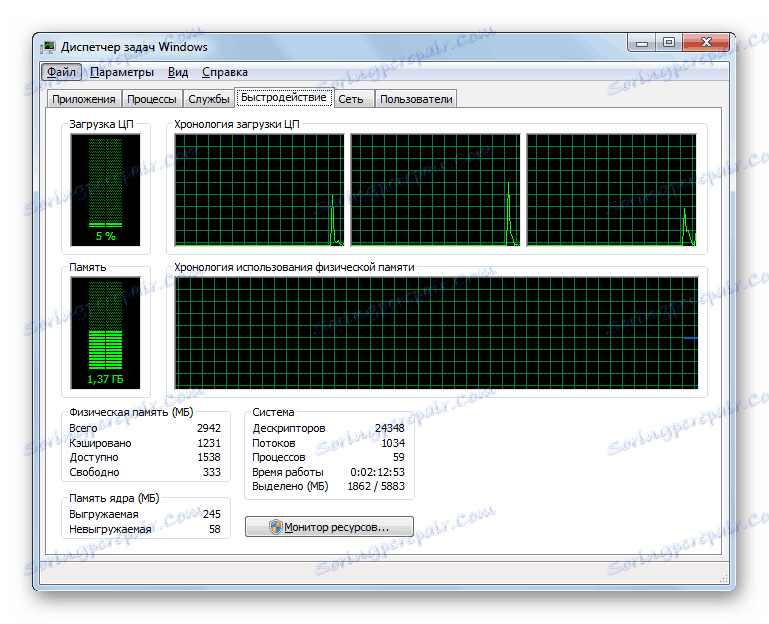The height and width of the screenshot is (624, 769).
Task: Click the Кэшировано value 1231
Action: click(x=209, y=443)
